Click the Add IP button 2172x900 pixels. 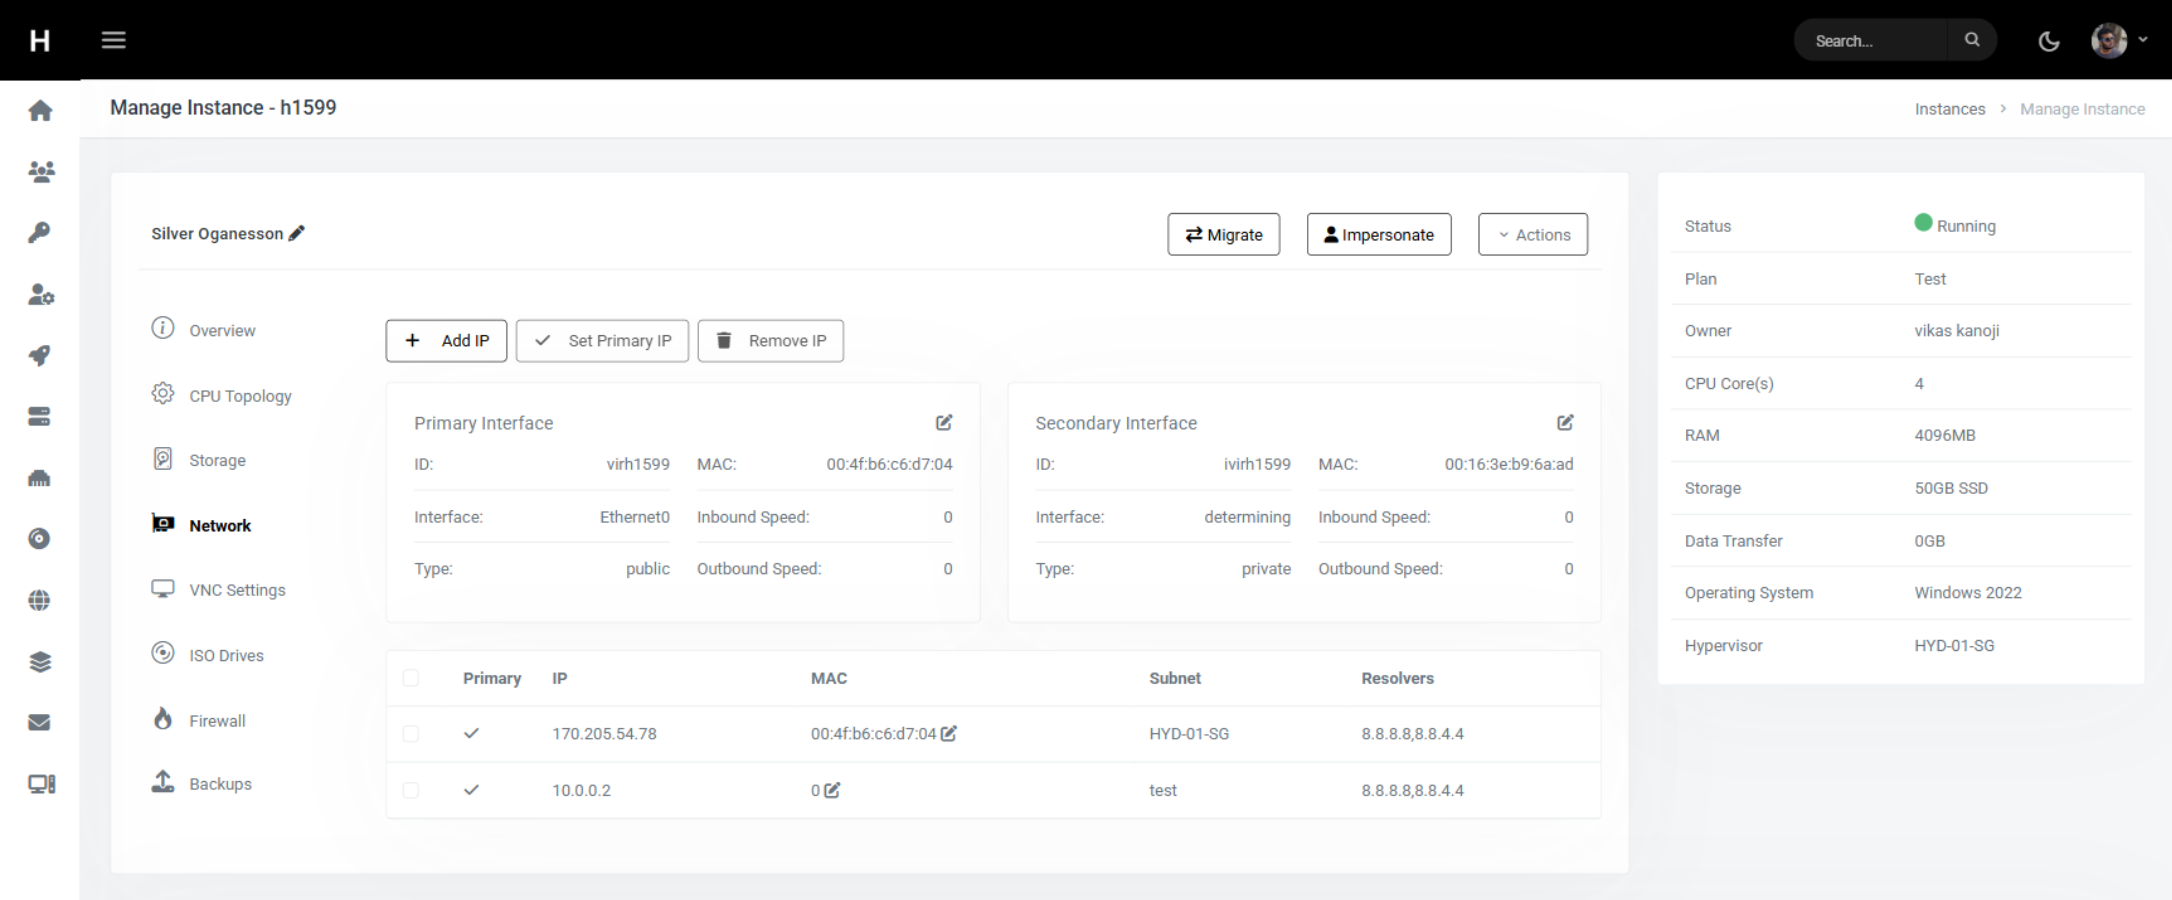(446, 341)
